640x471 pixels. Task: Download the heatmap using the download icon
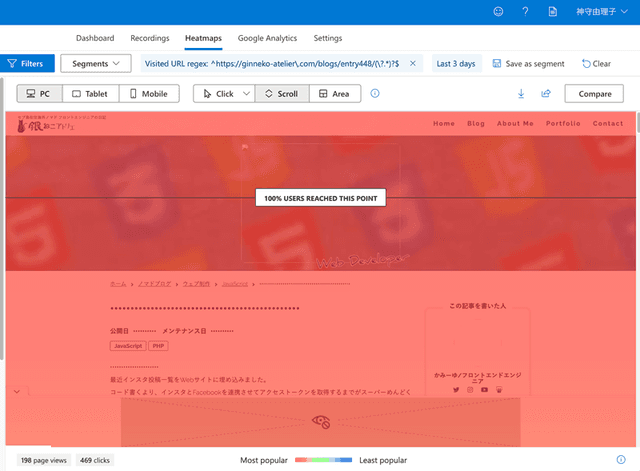click(521, 94)
